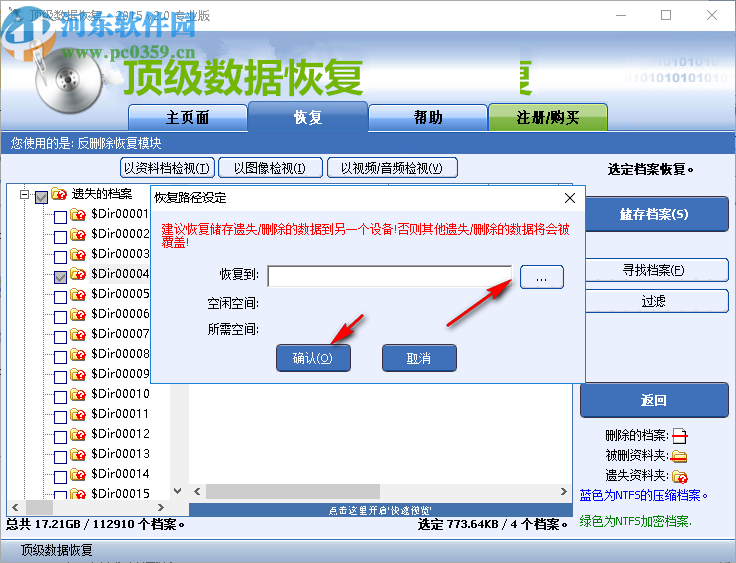The width and height of the screenshot is (736, 563).
Task: Click the folder icon beside $Dir00005
Action: tap(78, 294)
